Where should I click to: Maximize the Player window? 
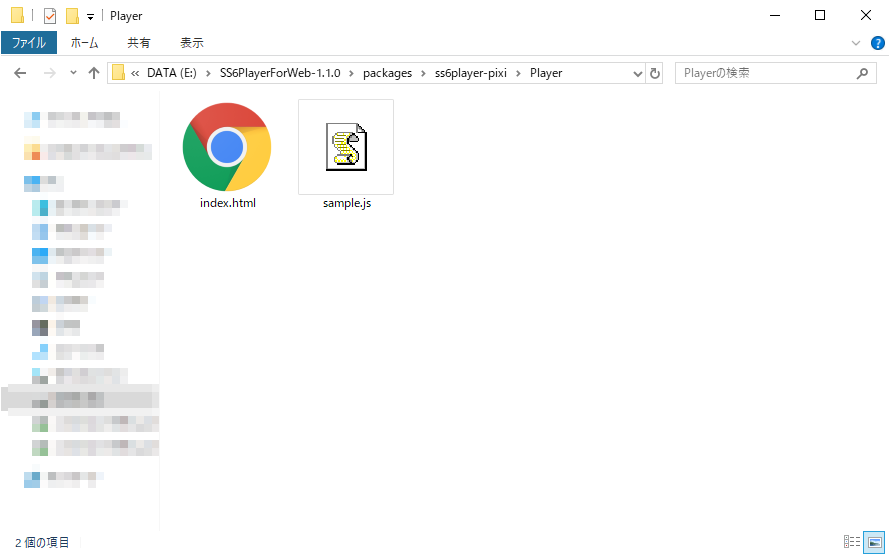(x=820, y=15)
